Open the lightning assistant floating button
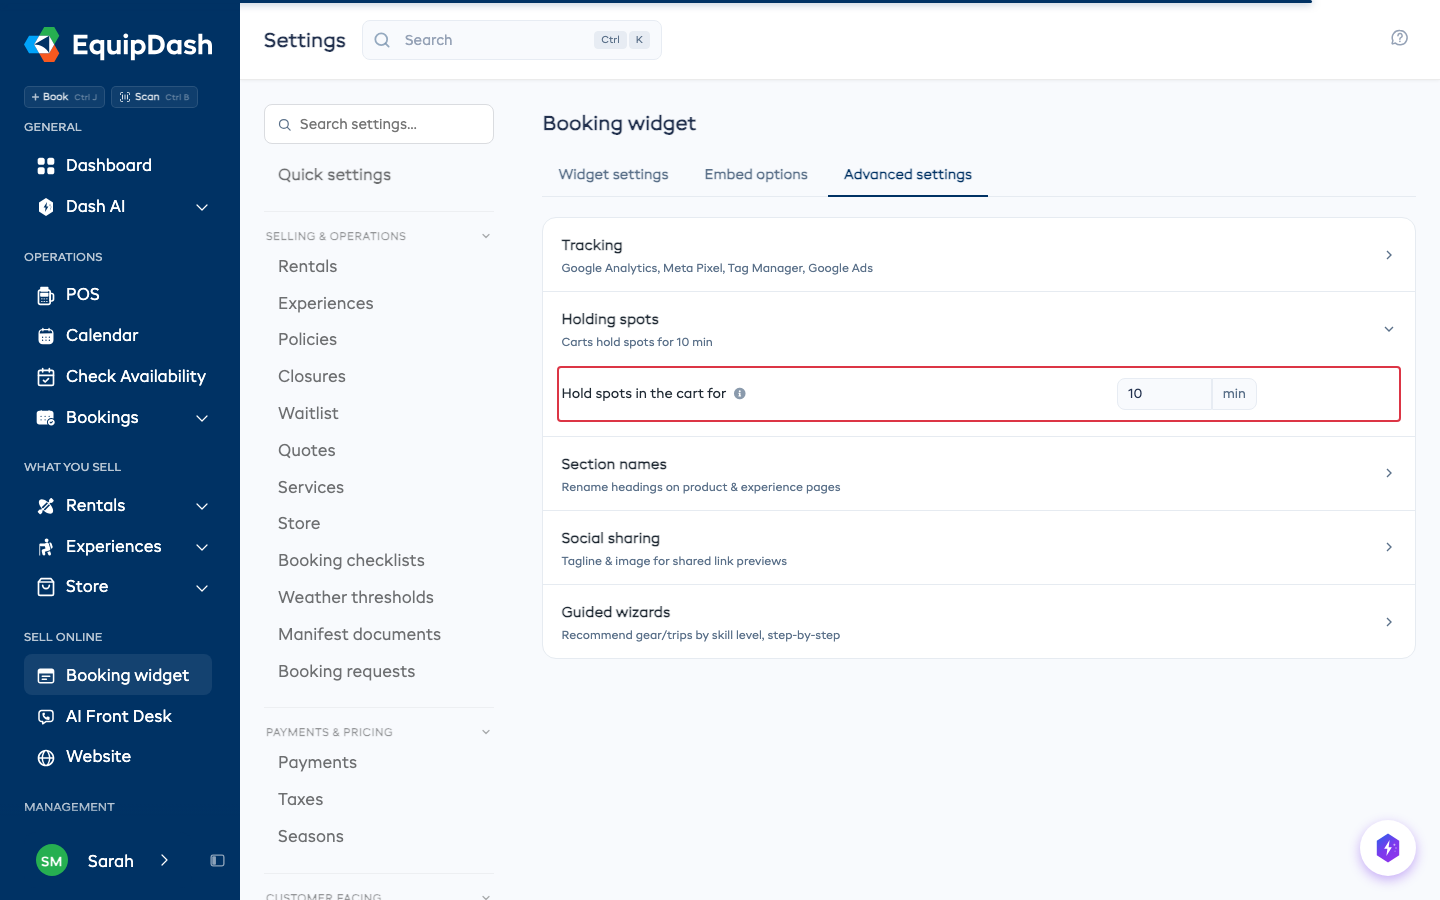Viewport: 1440px width, 900px height. 1388,848
